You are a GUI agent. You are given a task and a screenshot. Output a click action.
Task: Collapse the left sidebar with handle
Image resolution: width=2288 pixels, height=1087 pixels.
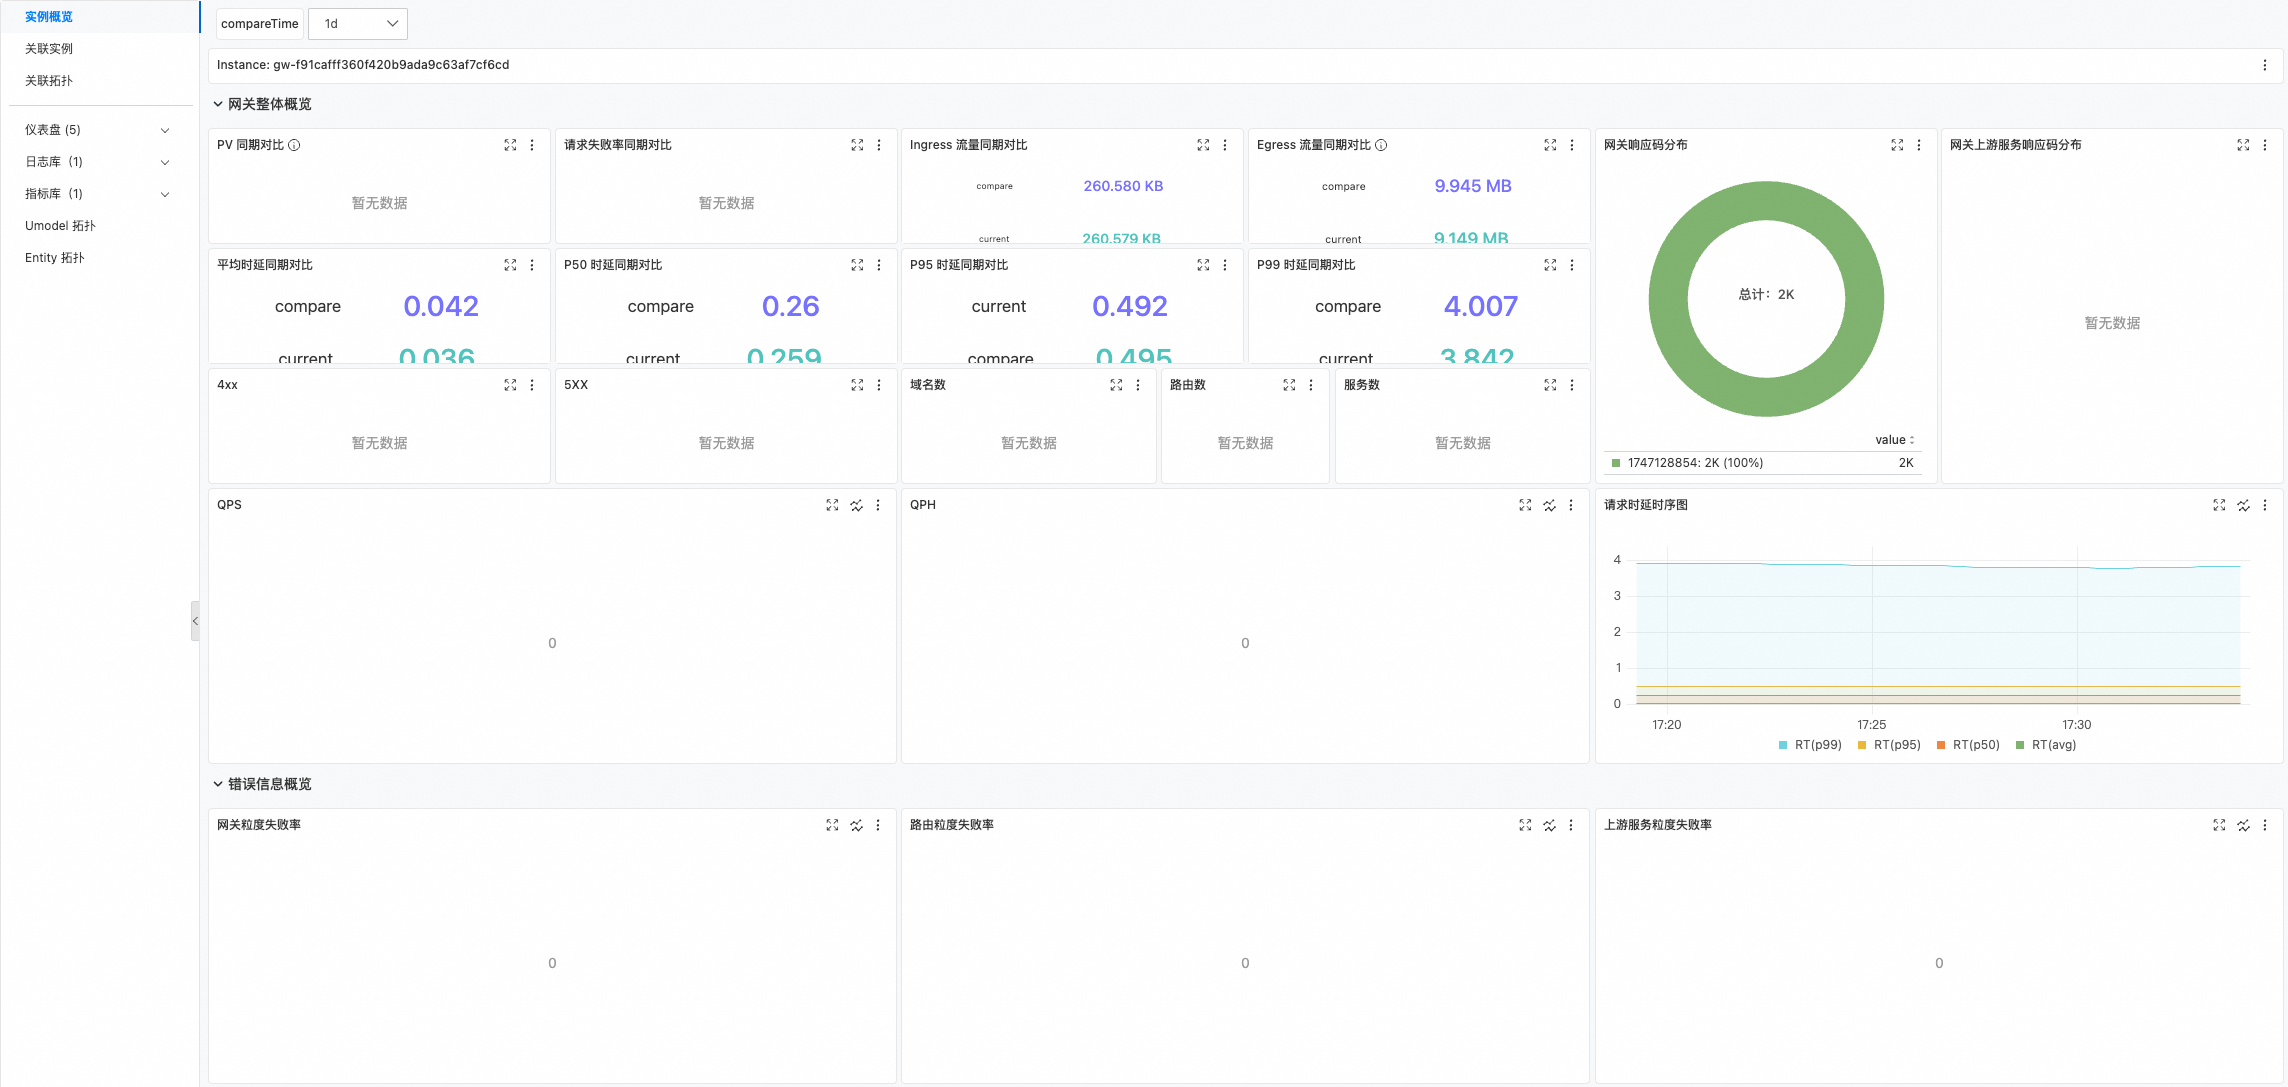[195, 621]
